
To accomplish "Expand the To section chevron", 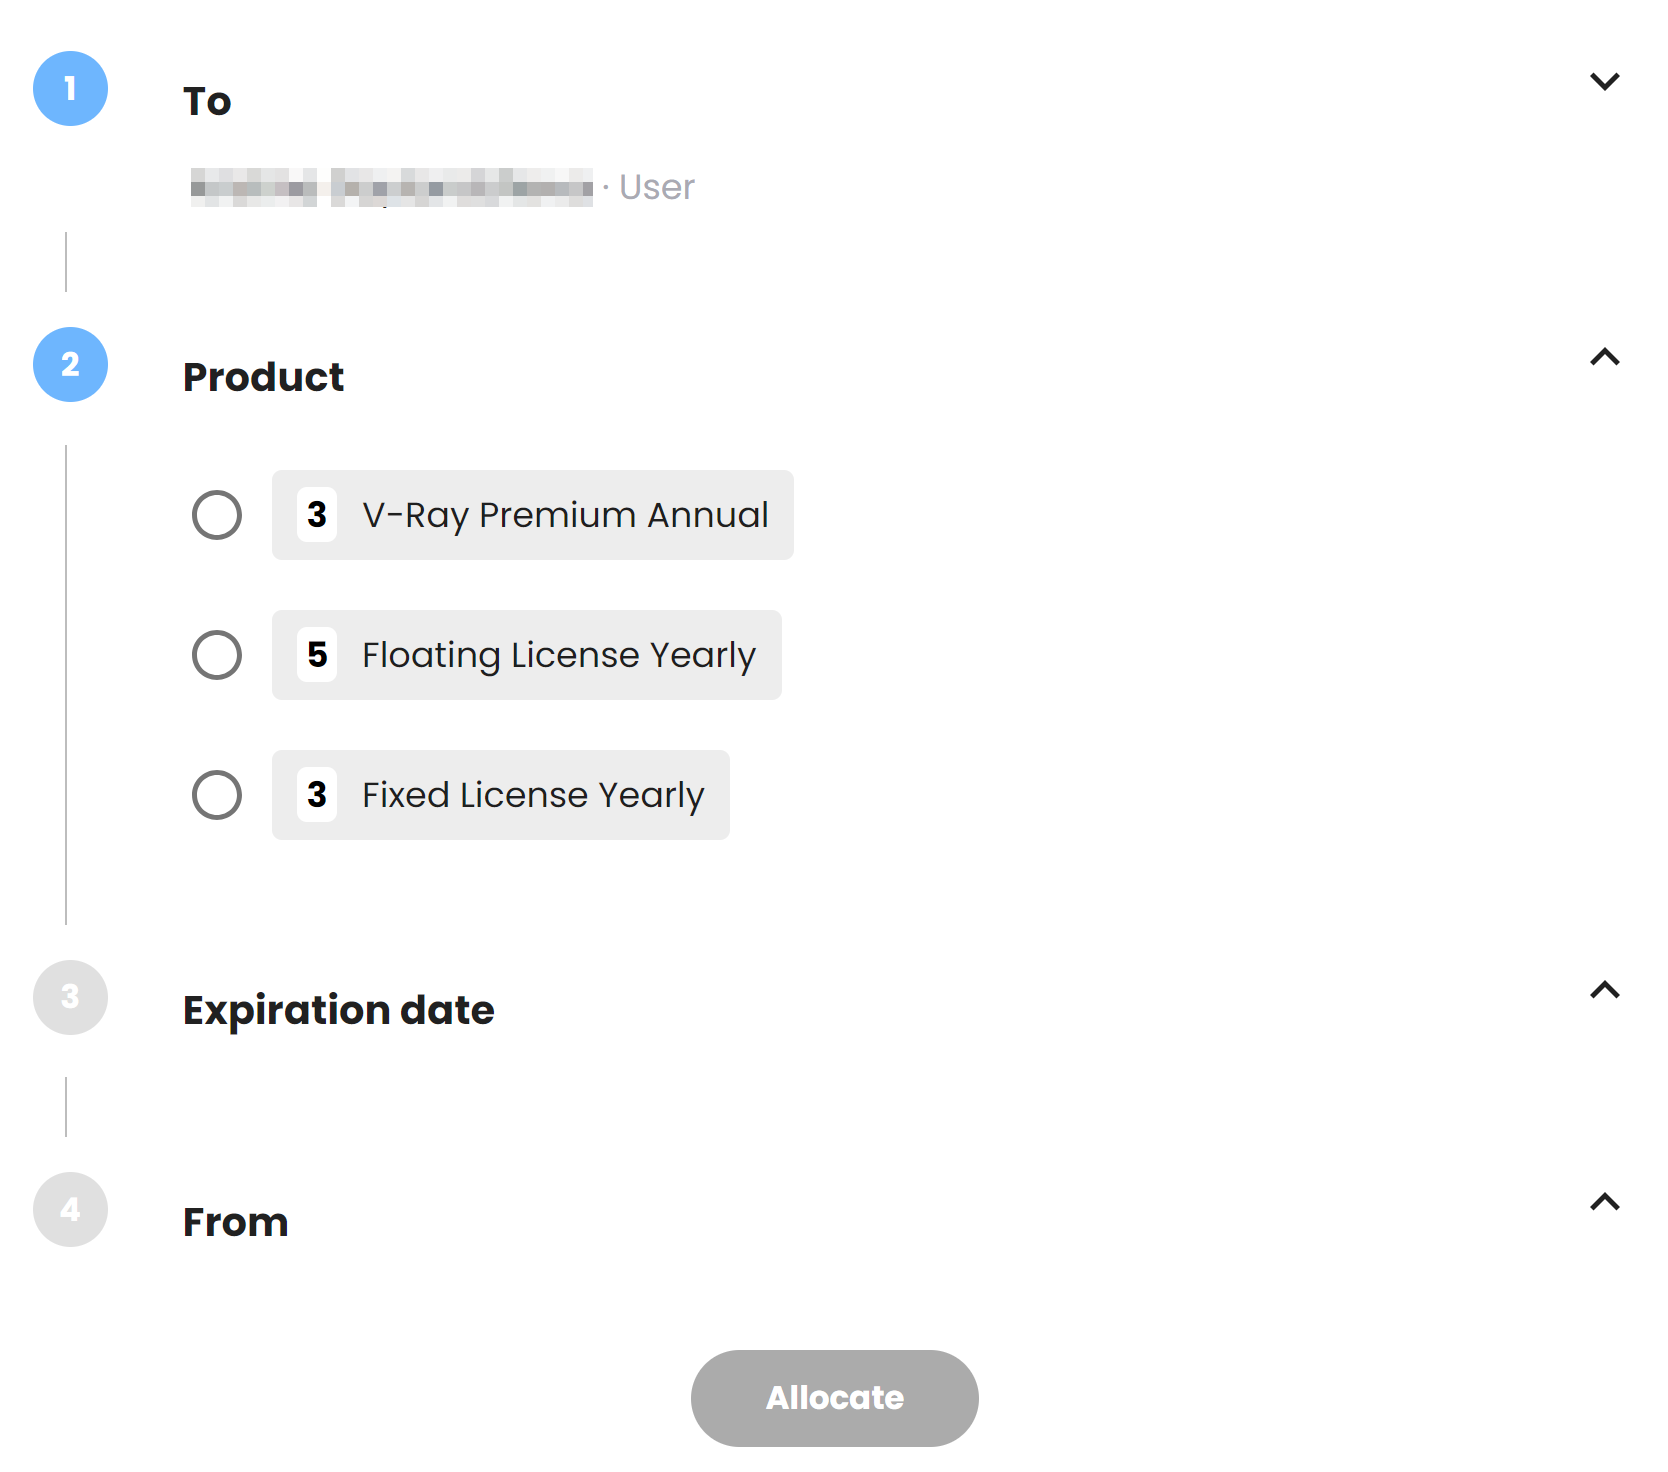I will click(1605, 81).
